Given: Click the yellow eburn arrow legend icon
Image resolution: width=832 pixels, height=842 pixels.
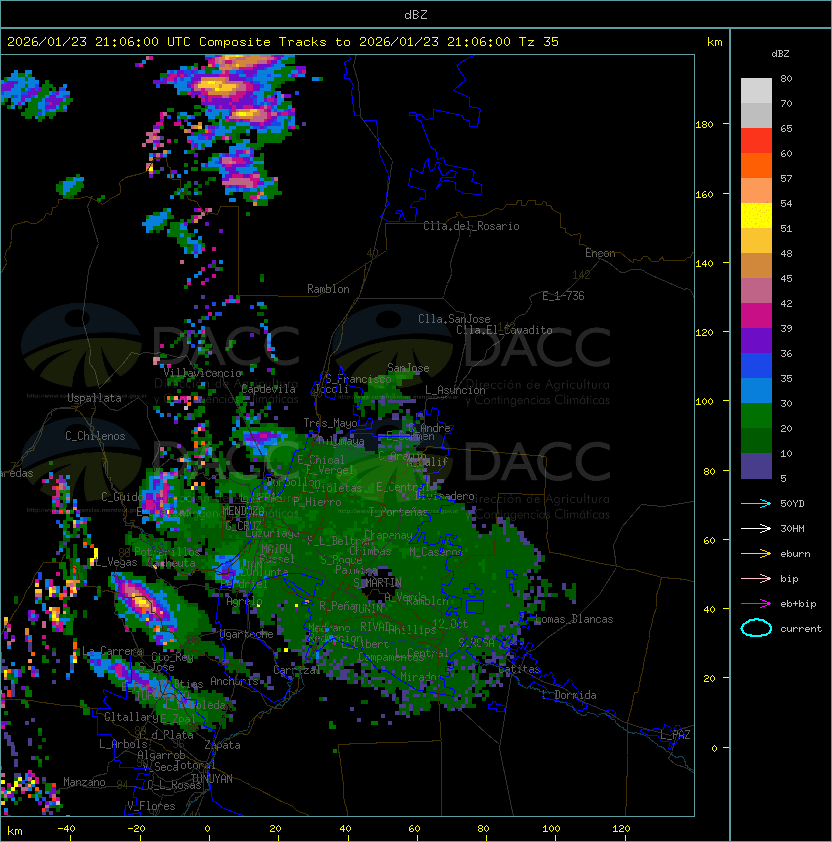Looking at the screenshot, I should (x=756, y=554).
